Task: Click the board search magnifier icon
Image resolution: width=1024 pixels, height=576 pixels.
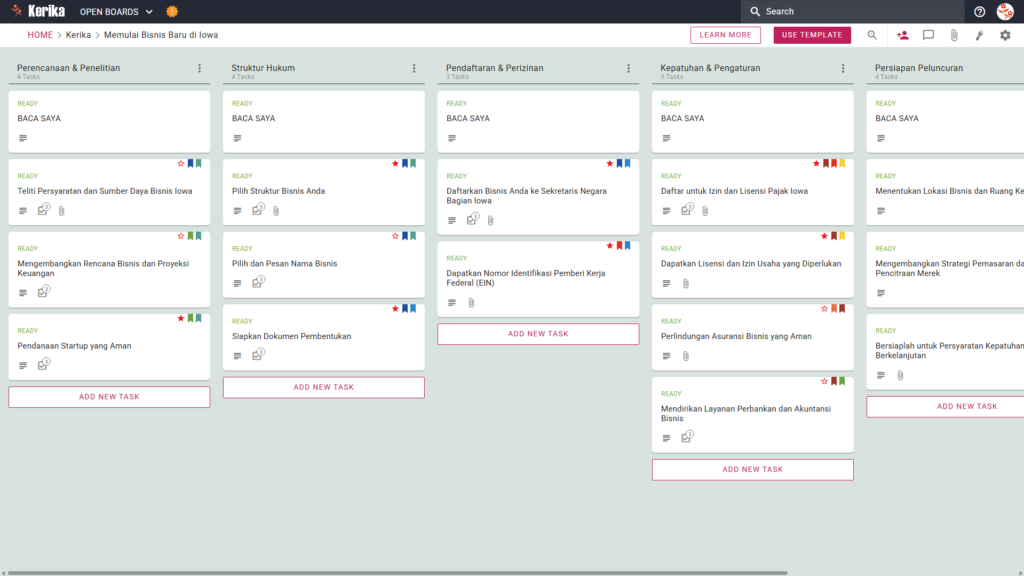Action: [872, 35]
